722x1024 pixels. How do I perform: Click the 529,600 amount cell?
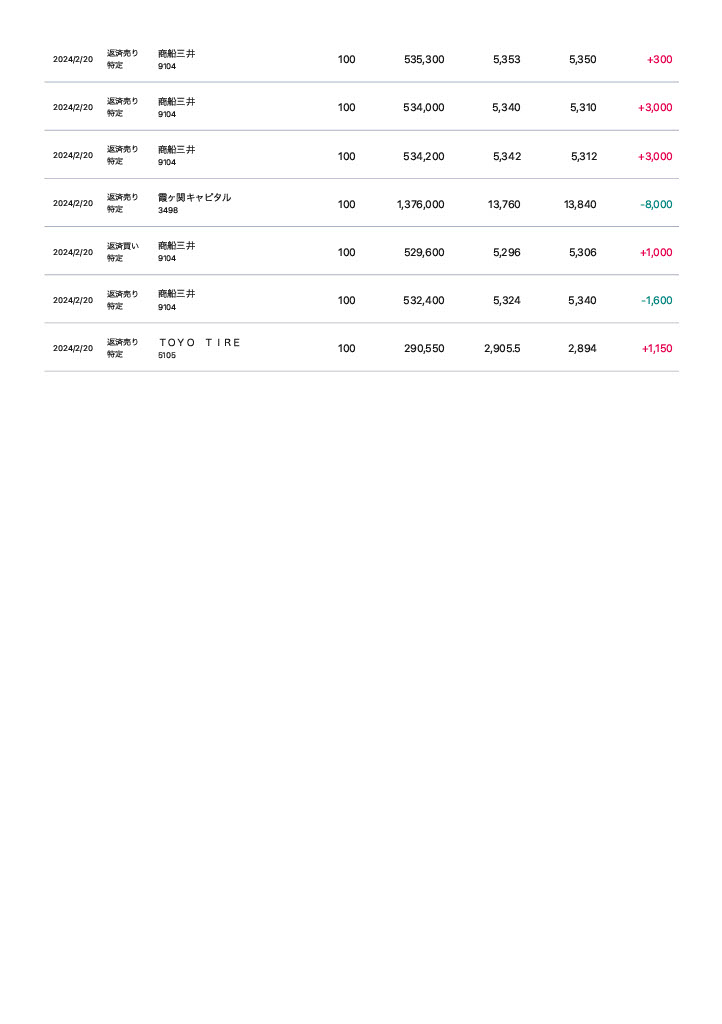[424, 252]
